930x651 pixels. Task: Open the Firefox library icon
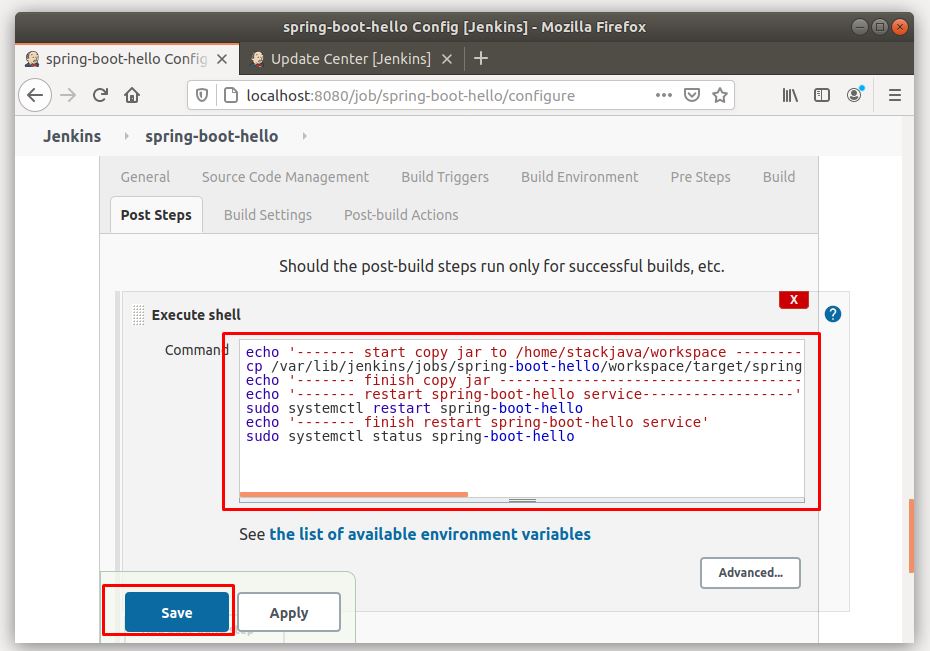click(789, 95)
